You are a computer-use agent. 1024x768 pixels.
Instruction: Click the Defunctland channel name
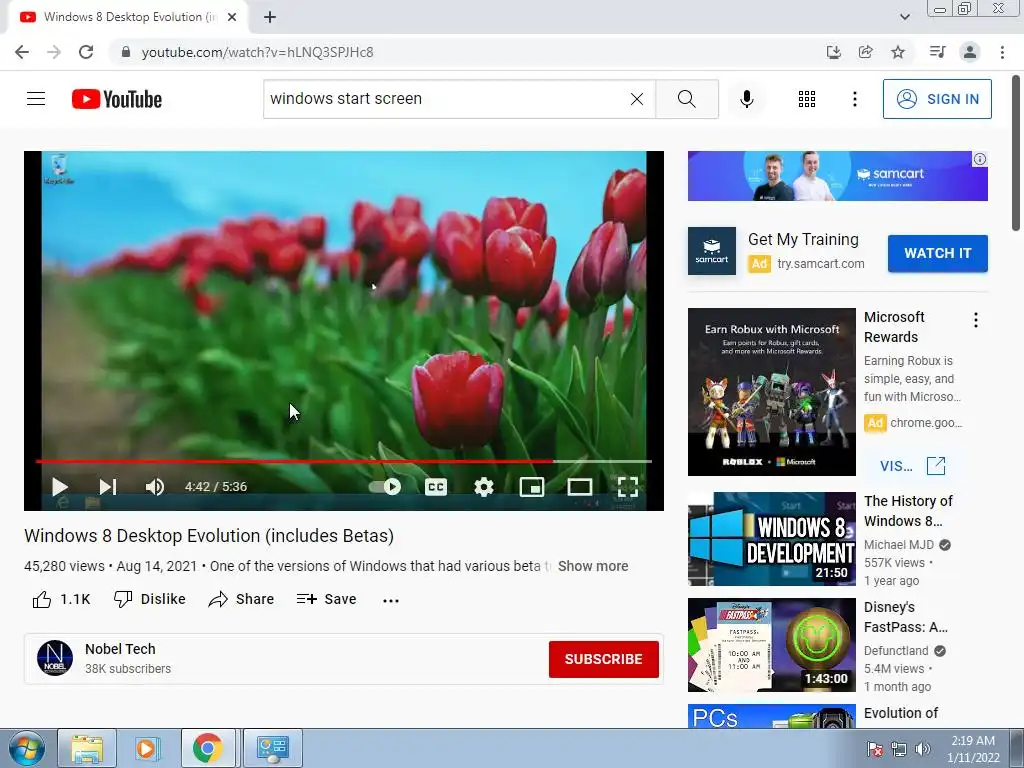[896, 650]
